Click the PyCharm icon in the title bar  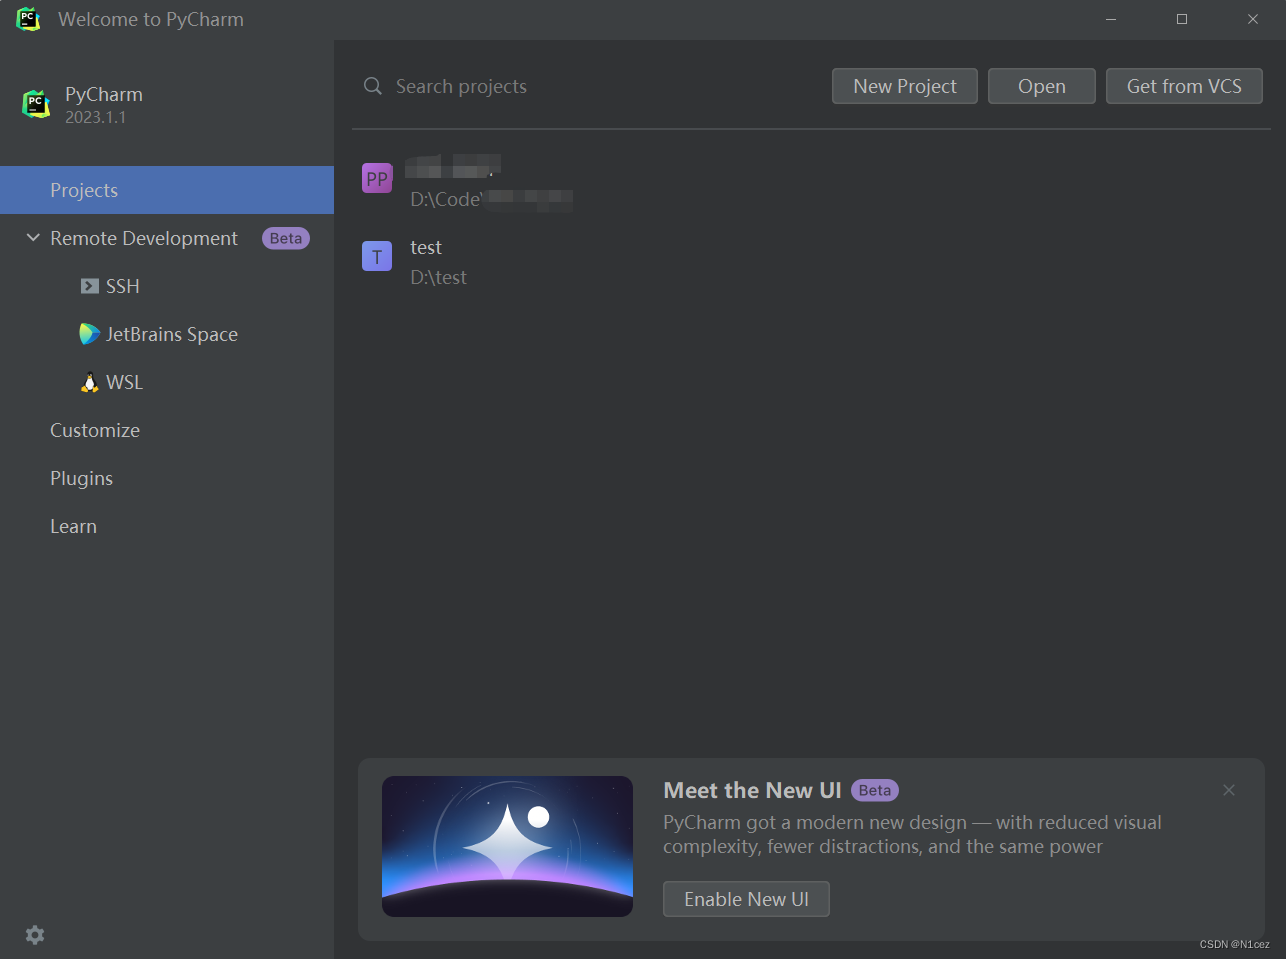pyautogui.click(x=28, y=18)
